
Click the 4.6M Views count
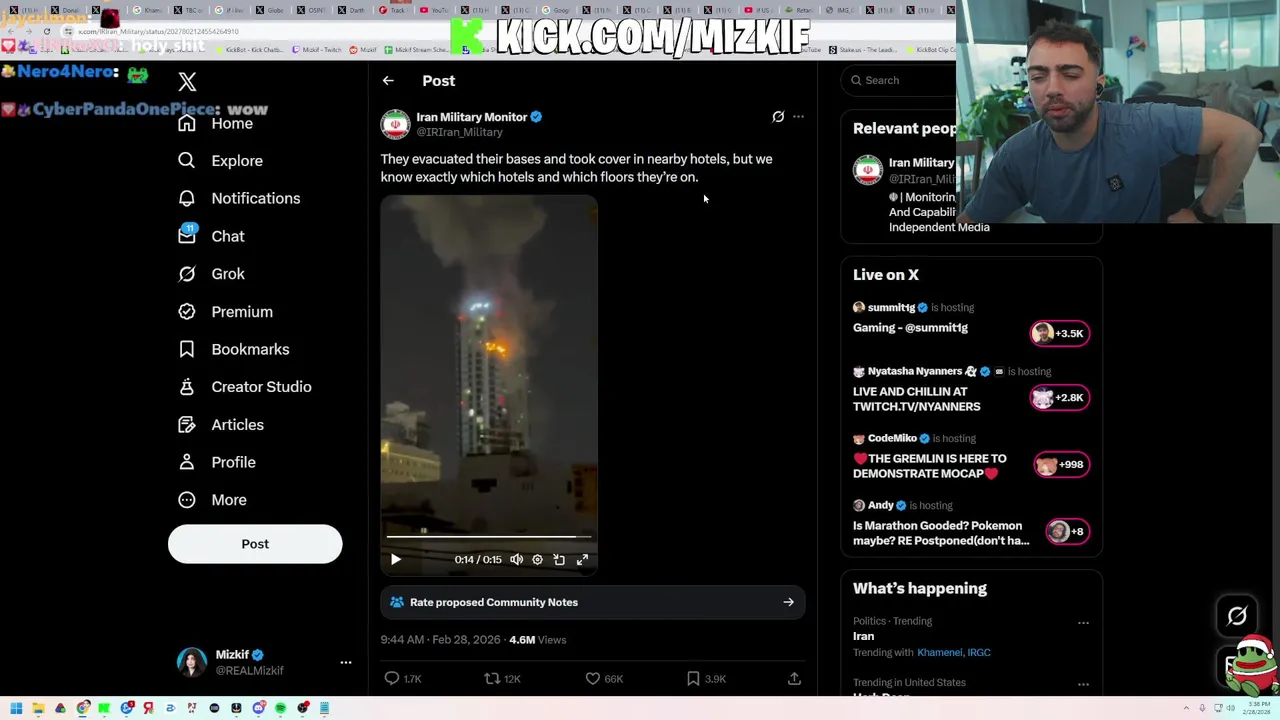pos(537,640)
